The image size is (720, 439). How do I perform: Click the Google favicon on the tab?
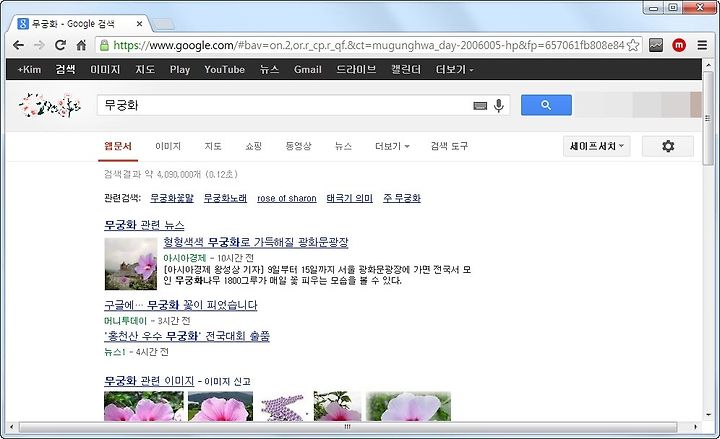point(22,23)
